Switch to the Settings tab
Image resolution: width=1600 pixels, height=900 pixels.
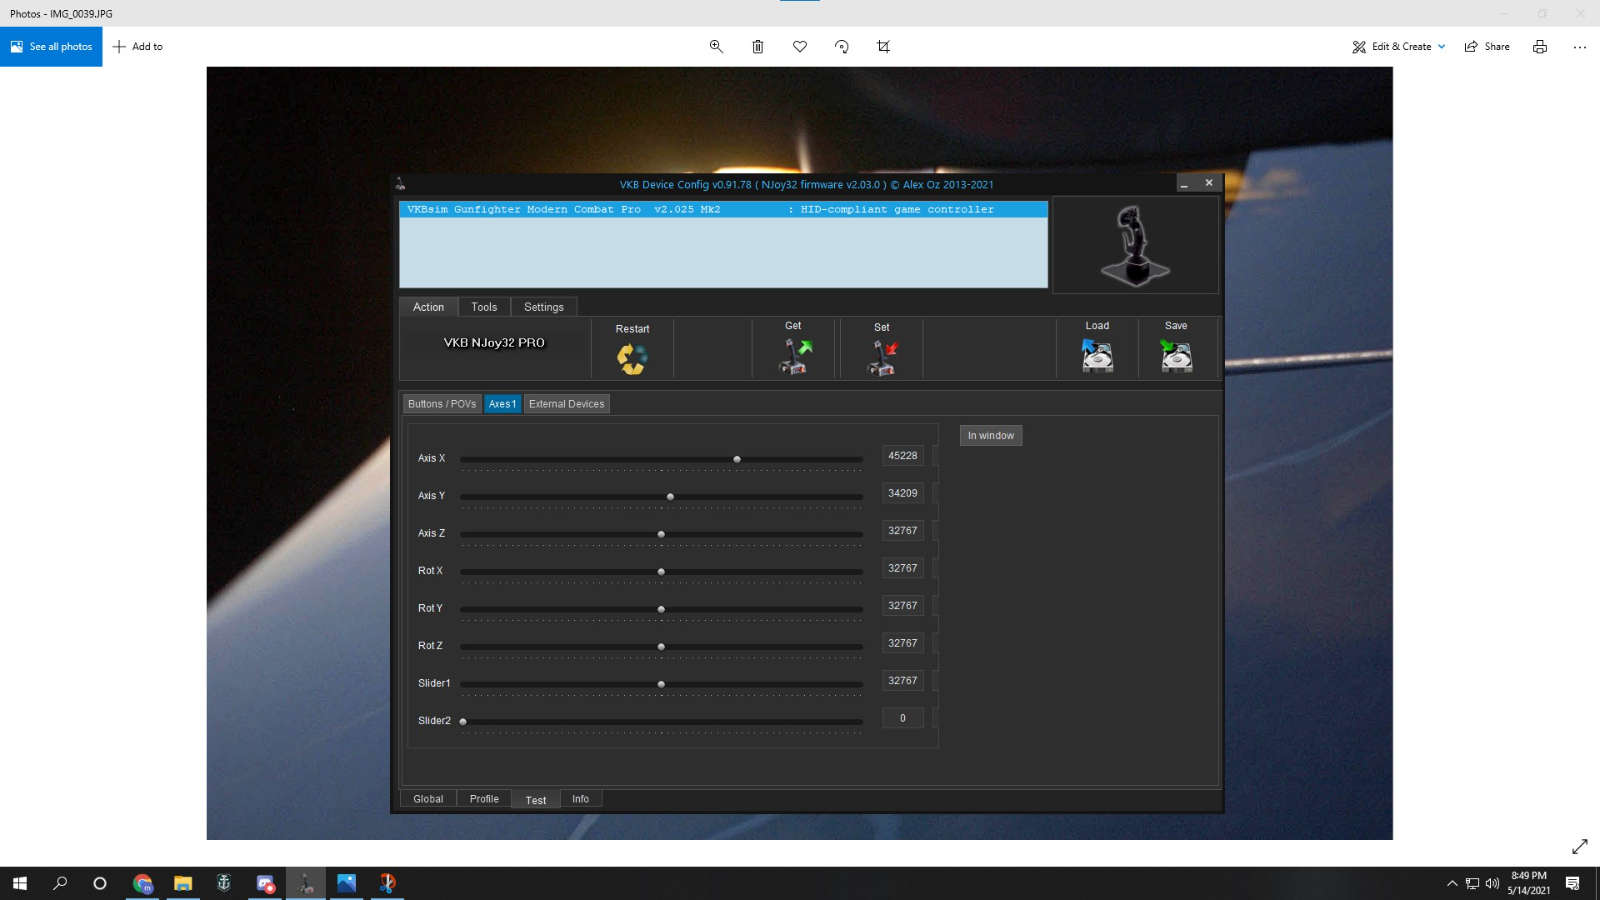click(543, 307)
